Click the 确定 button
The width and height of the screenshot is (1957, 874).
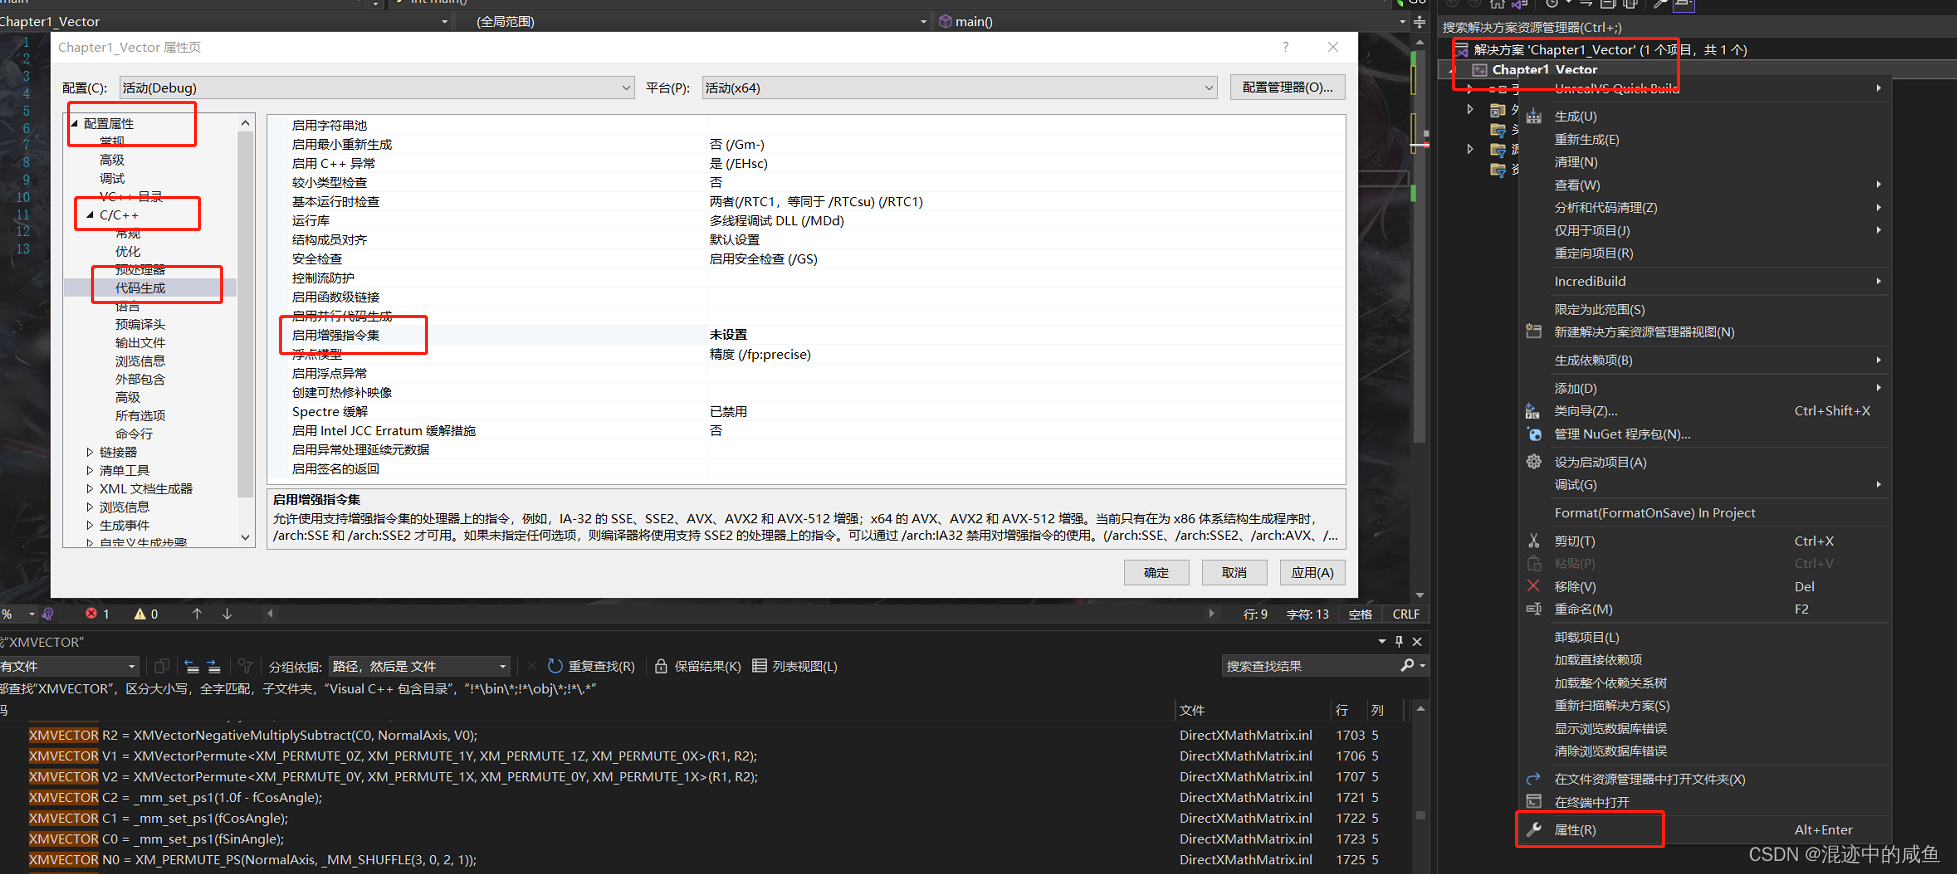1156,572
